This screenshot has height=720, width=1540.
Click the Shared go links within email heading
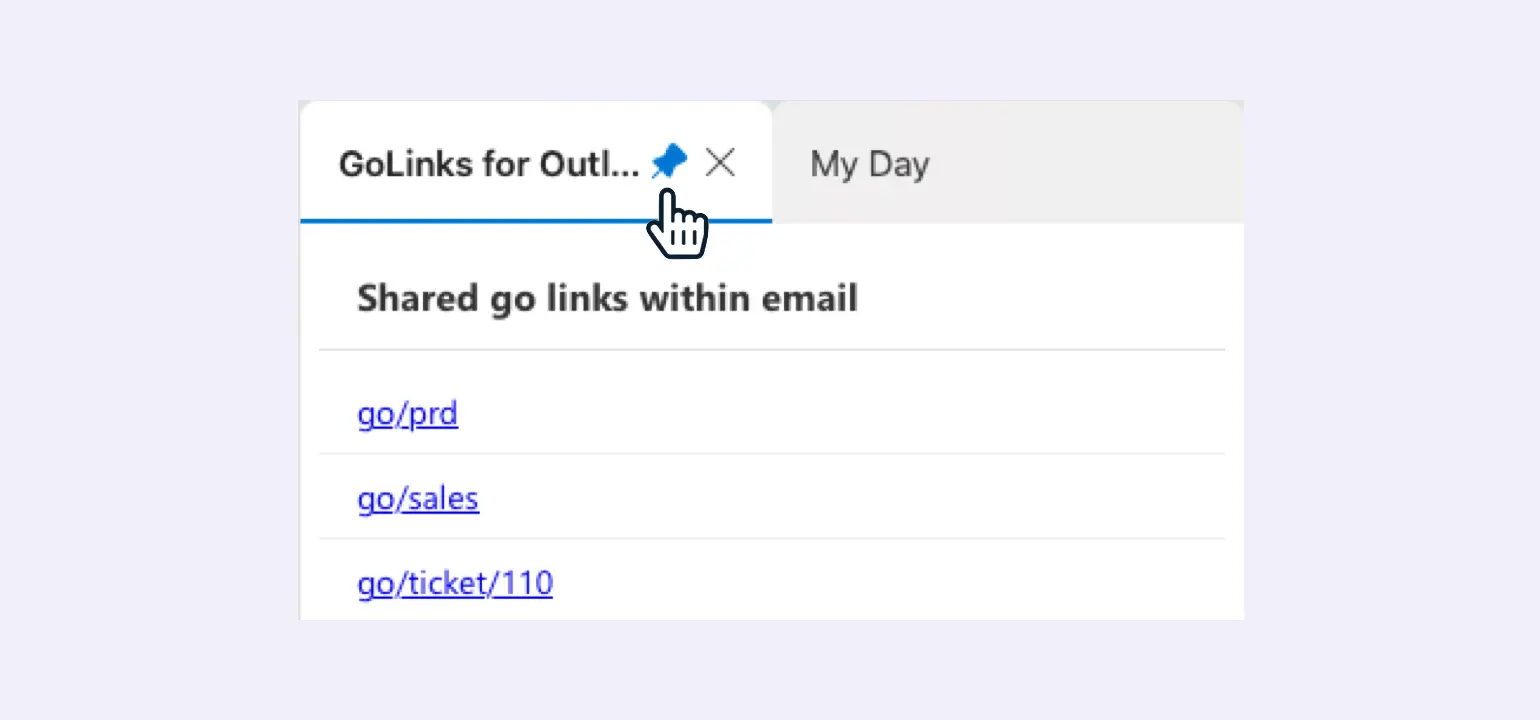point(607,298)
